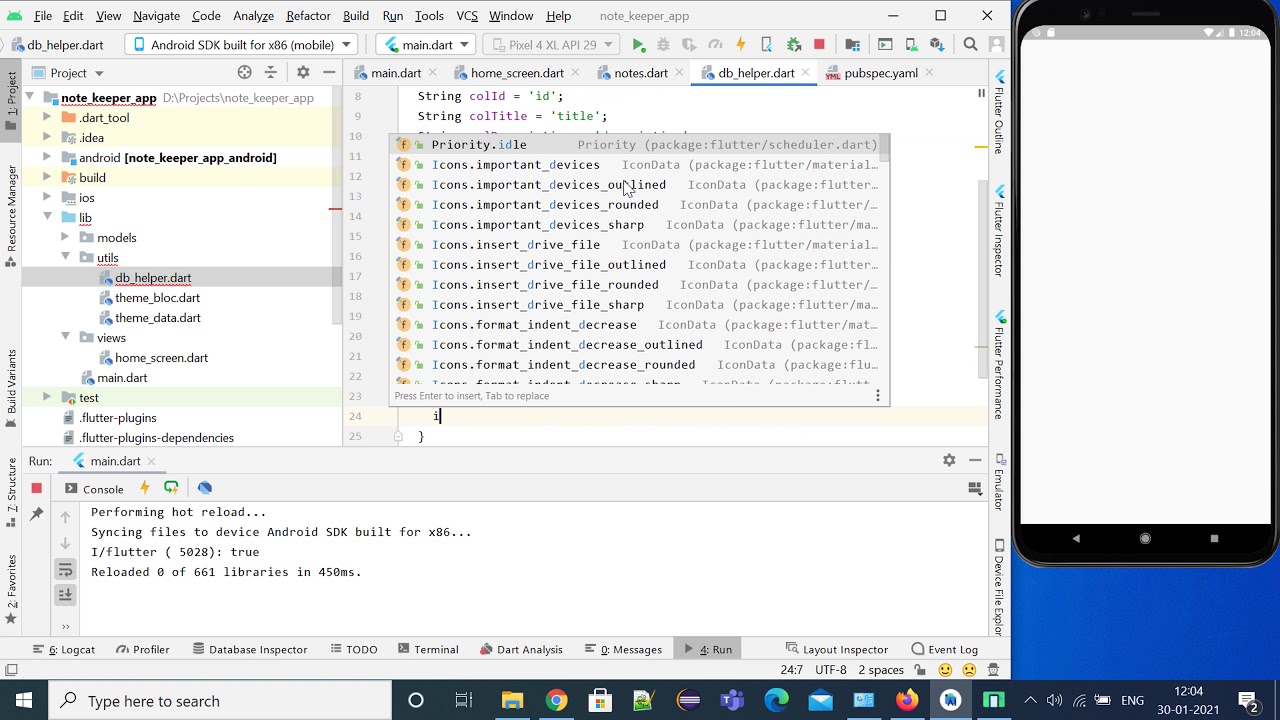Pin the Run tab
Image resolution: width=1280 pixels, height=720 pixels.
37,514
